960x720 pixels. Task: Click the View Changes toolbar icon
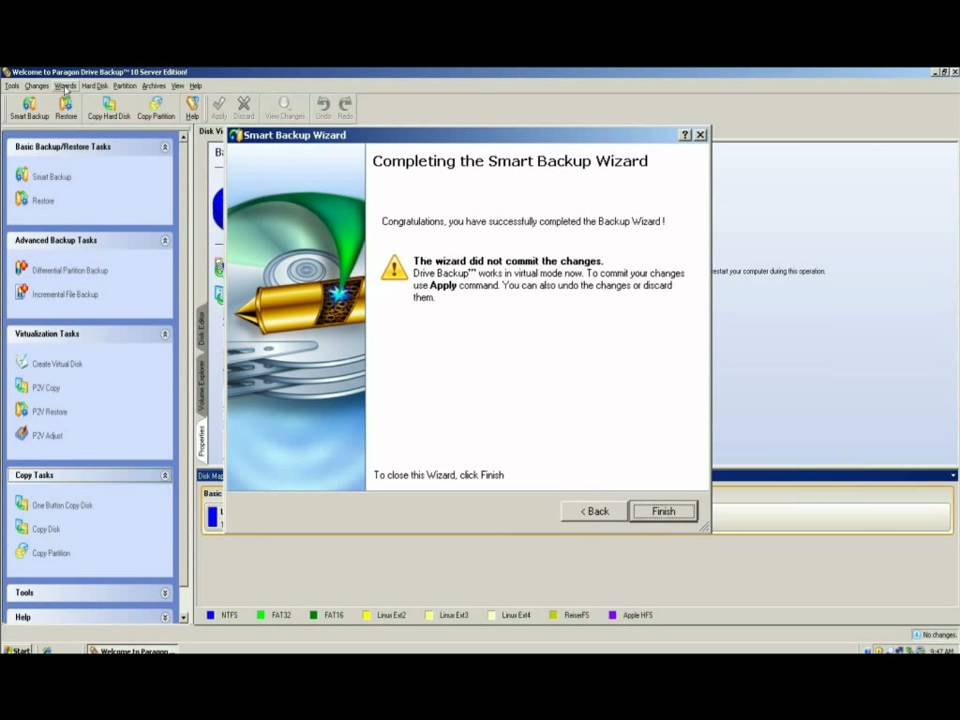point(285,108)
